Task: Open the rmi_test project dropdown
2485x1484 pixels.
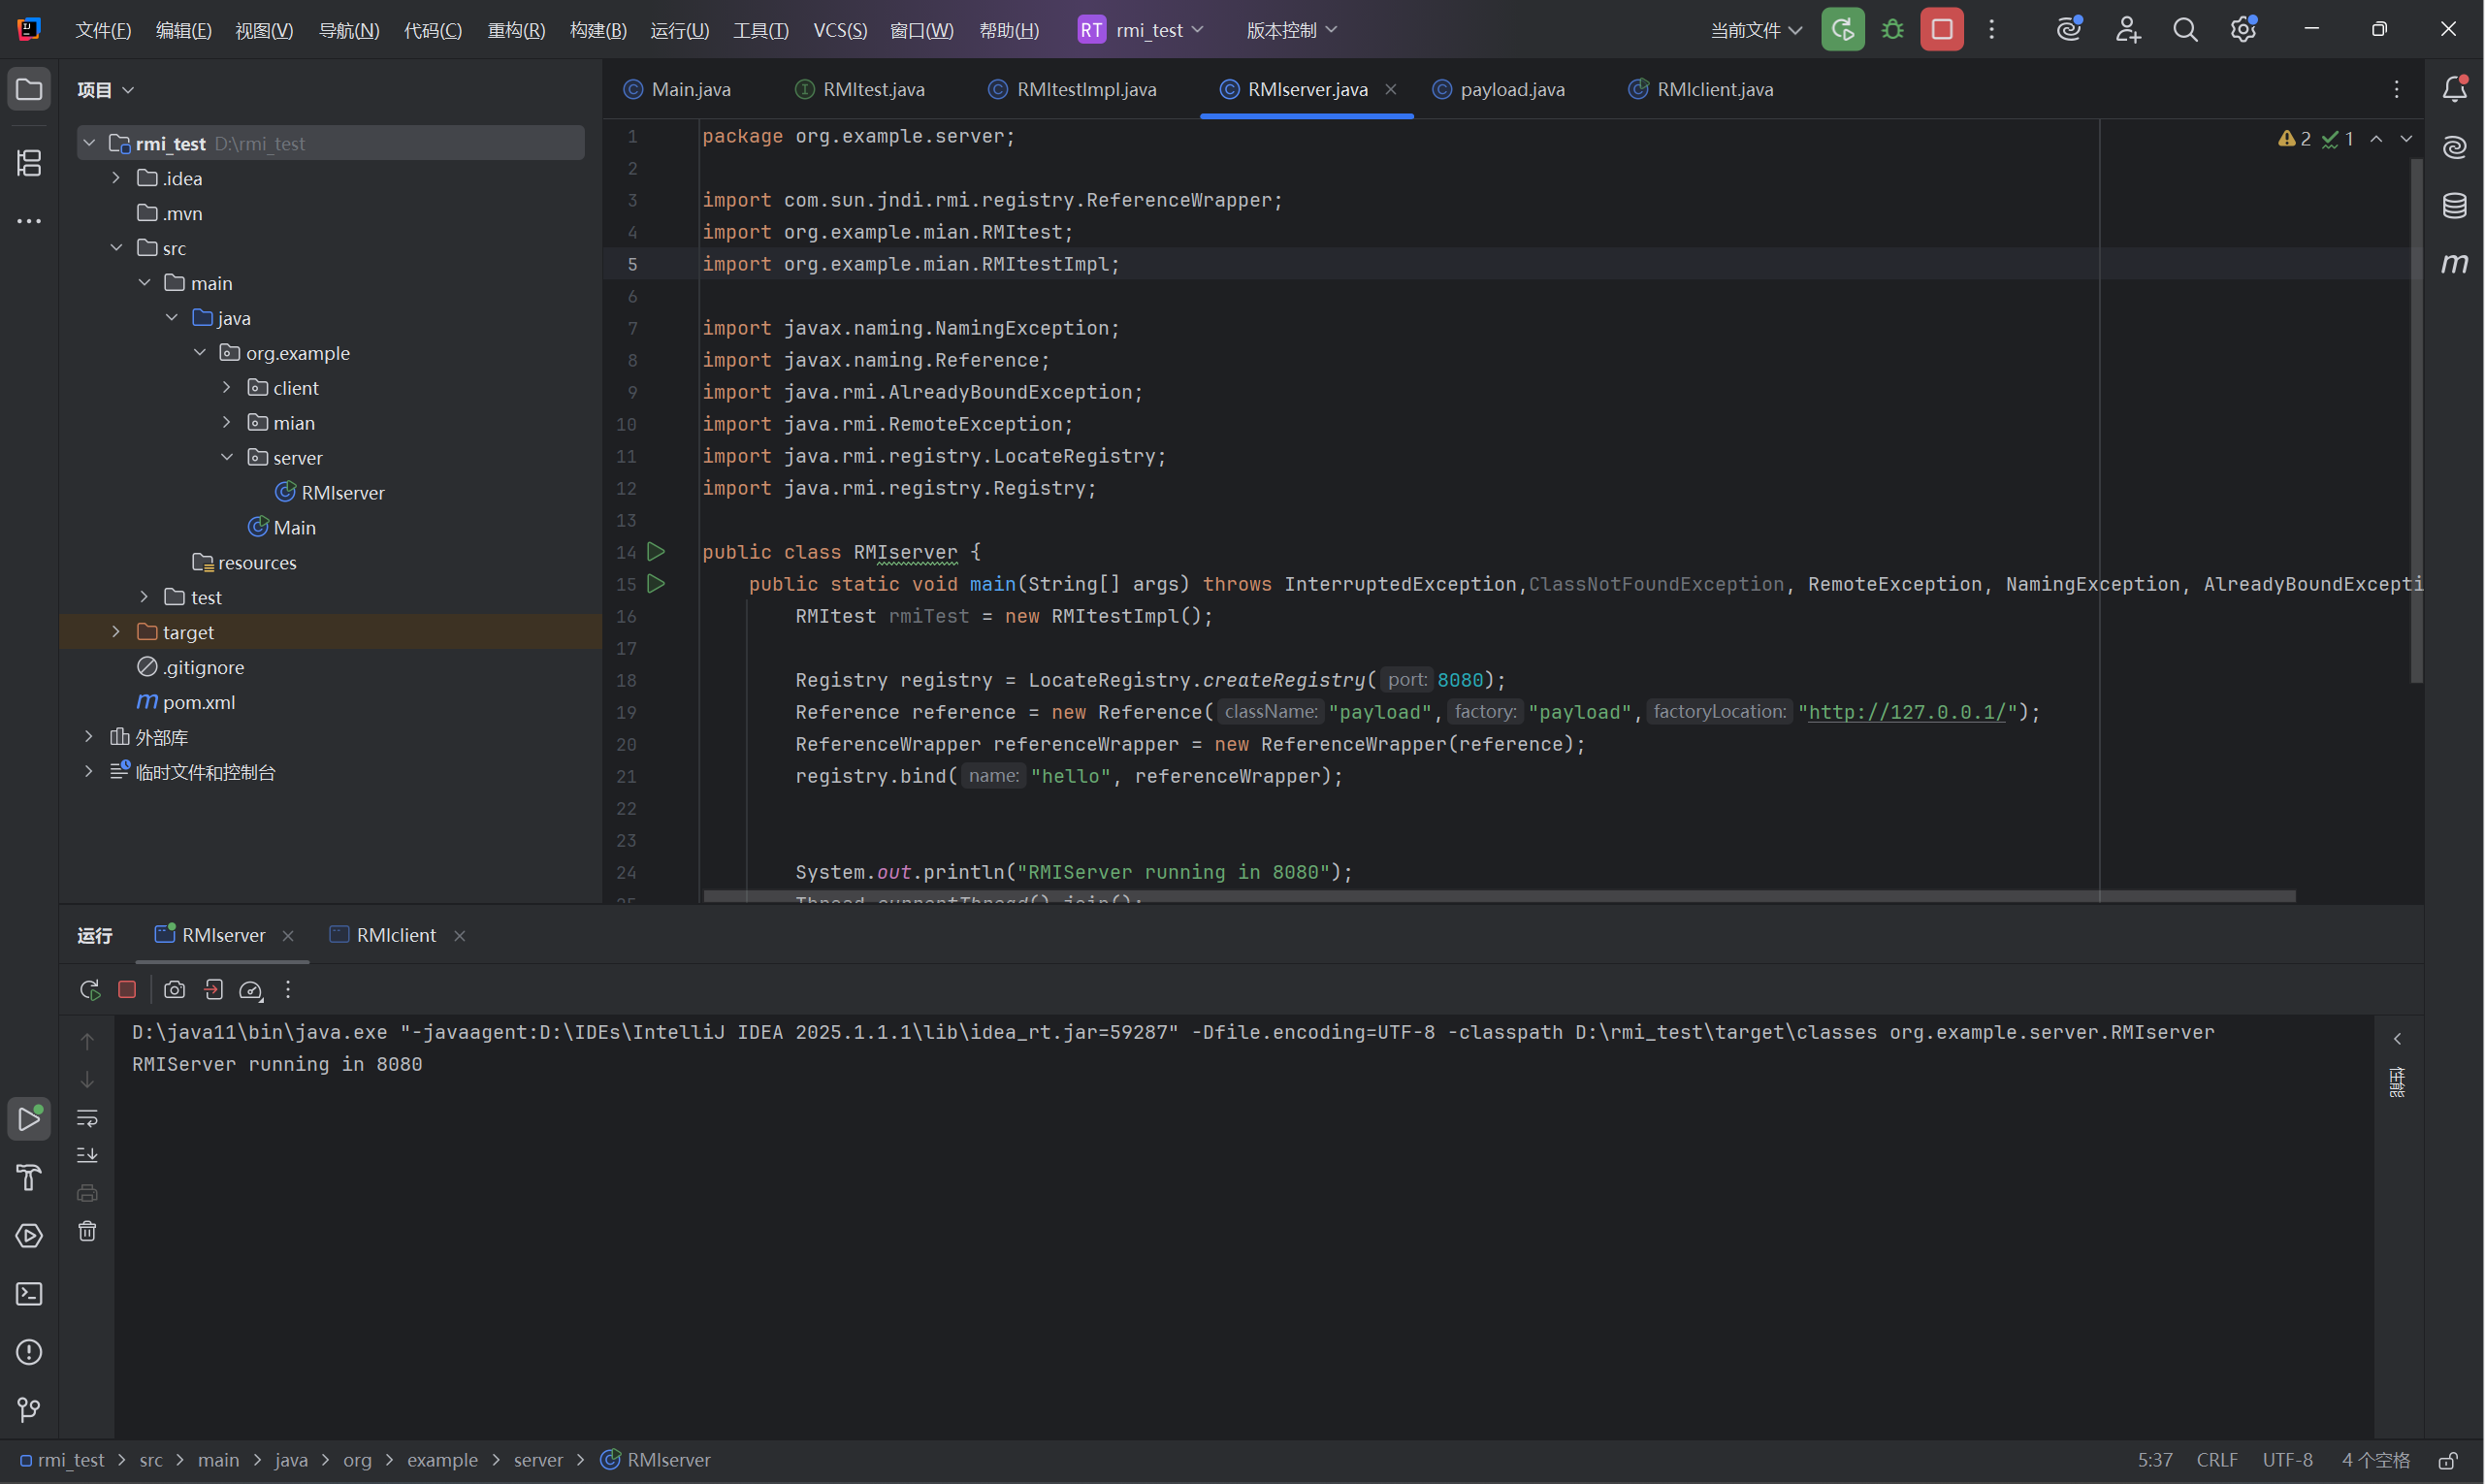Action: click(1141, 30)
